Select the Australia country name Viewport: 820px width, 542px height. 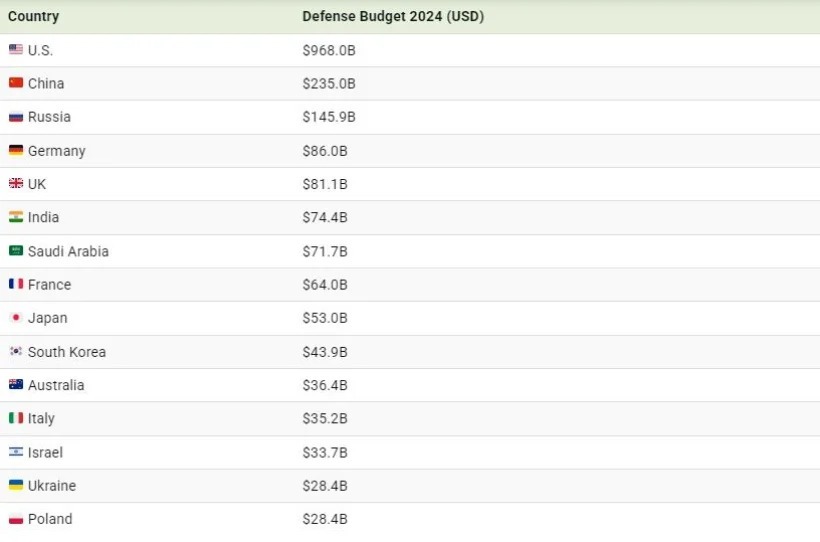pyautogui.click(x=56, y=385)
